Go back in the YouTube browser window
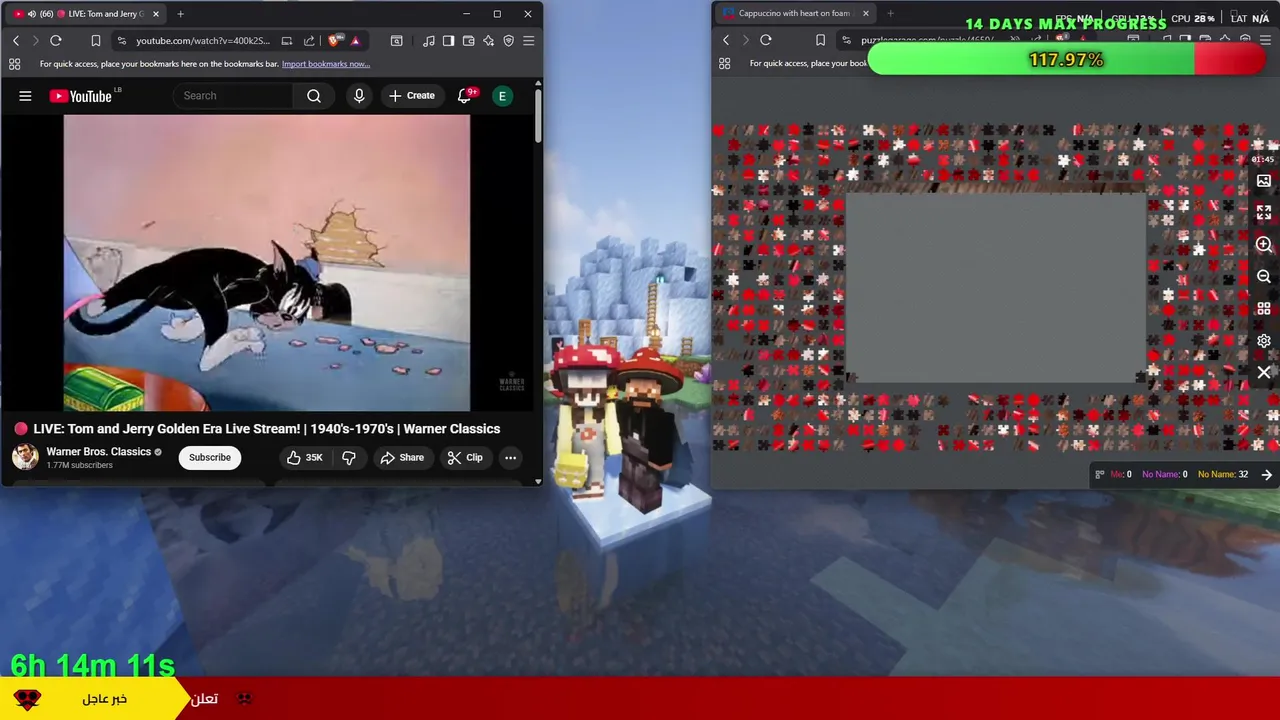This screenshot has width=1280, height=720. [16, 41]
